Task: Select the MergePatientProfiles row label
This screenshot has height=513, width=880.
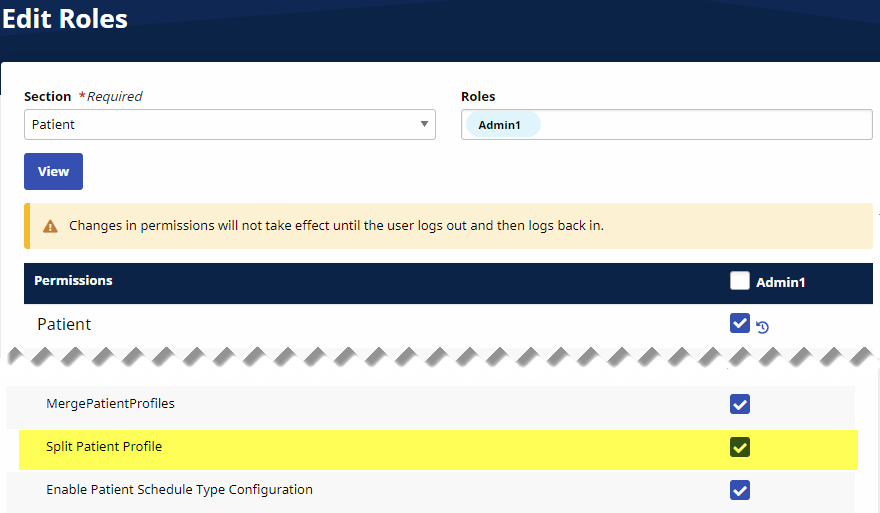Action: click(x=110, y=404)
